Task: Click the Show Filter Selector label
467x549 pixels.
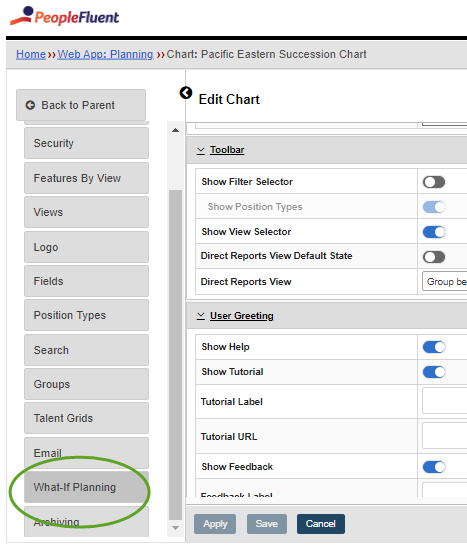Action: click(x=247, y=182)
